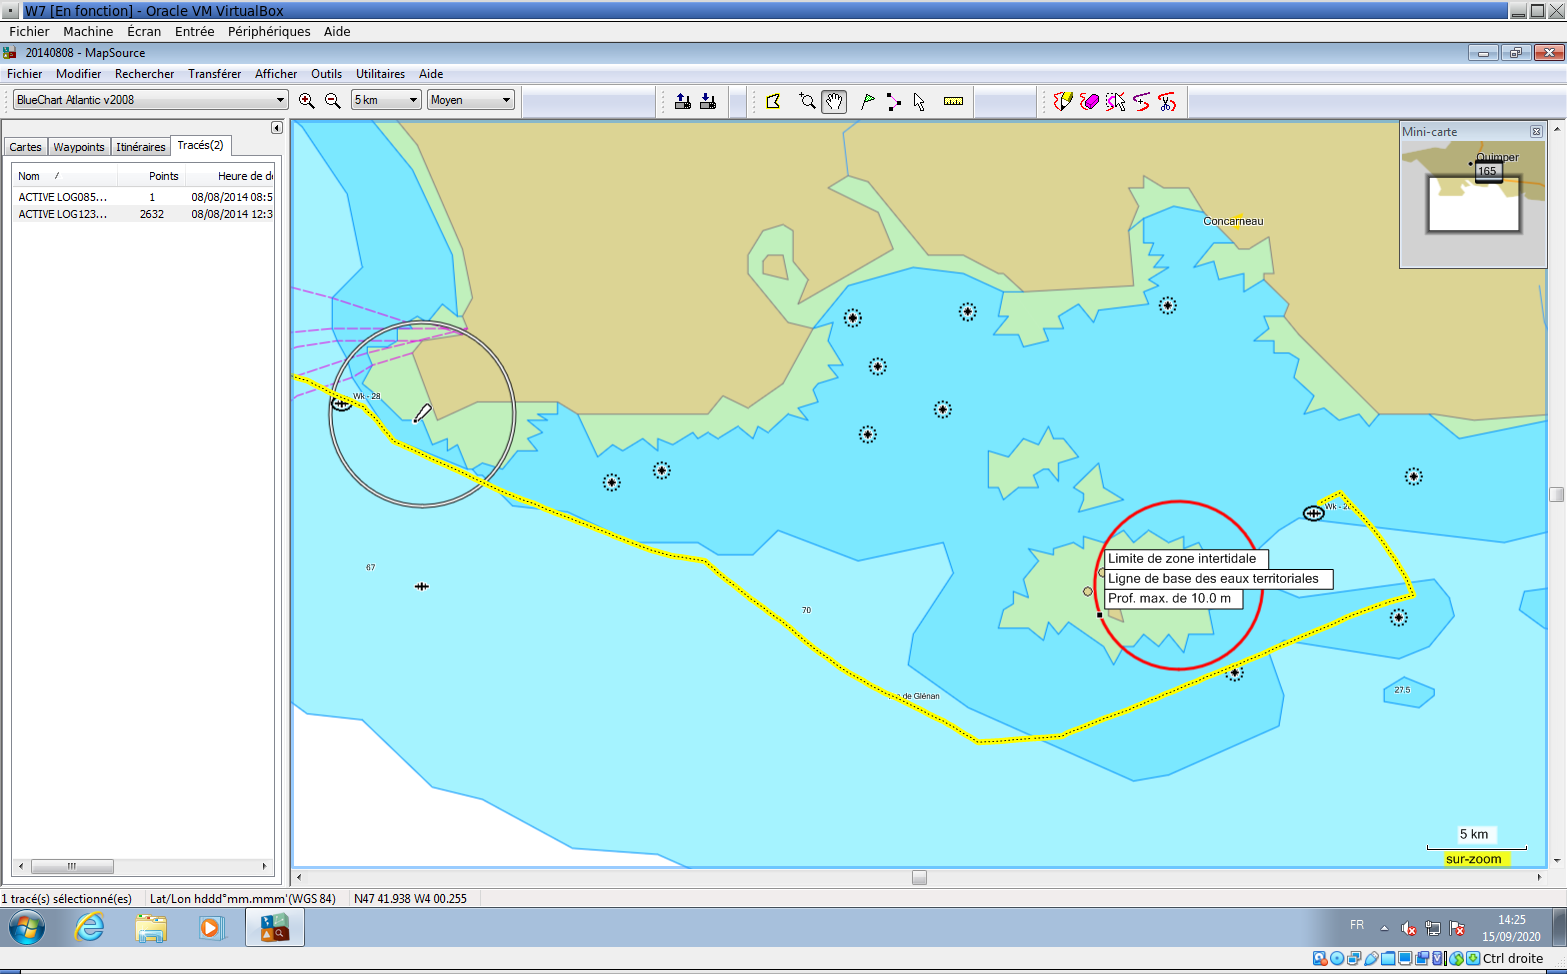Click the zoom out magnifier icon
The height and width of the screenshot is (974, 1567).
click(x=333, y=101)
